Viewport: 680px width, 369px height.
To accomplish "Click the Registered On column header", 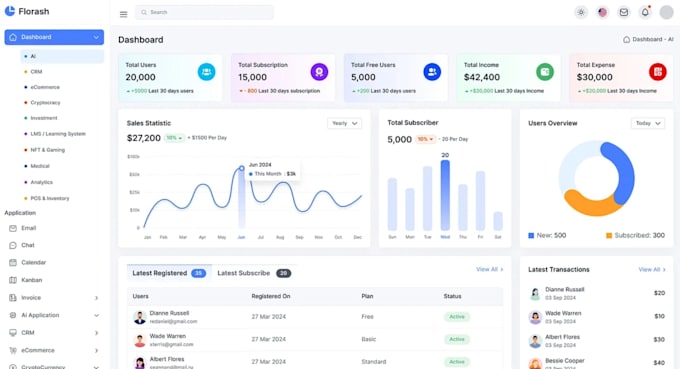I will click(271, 296).
